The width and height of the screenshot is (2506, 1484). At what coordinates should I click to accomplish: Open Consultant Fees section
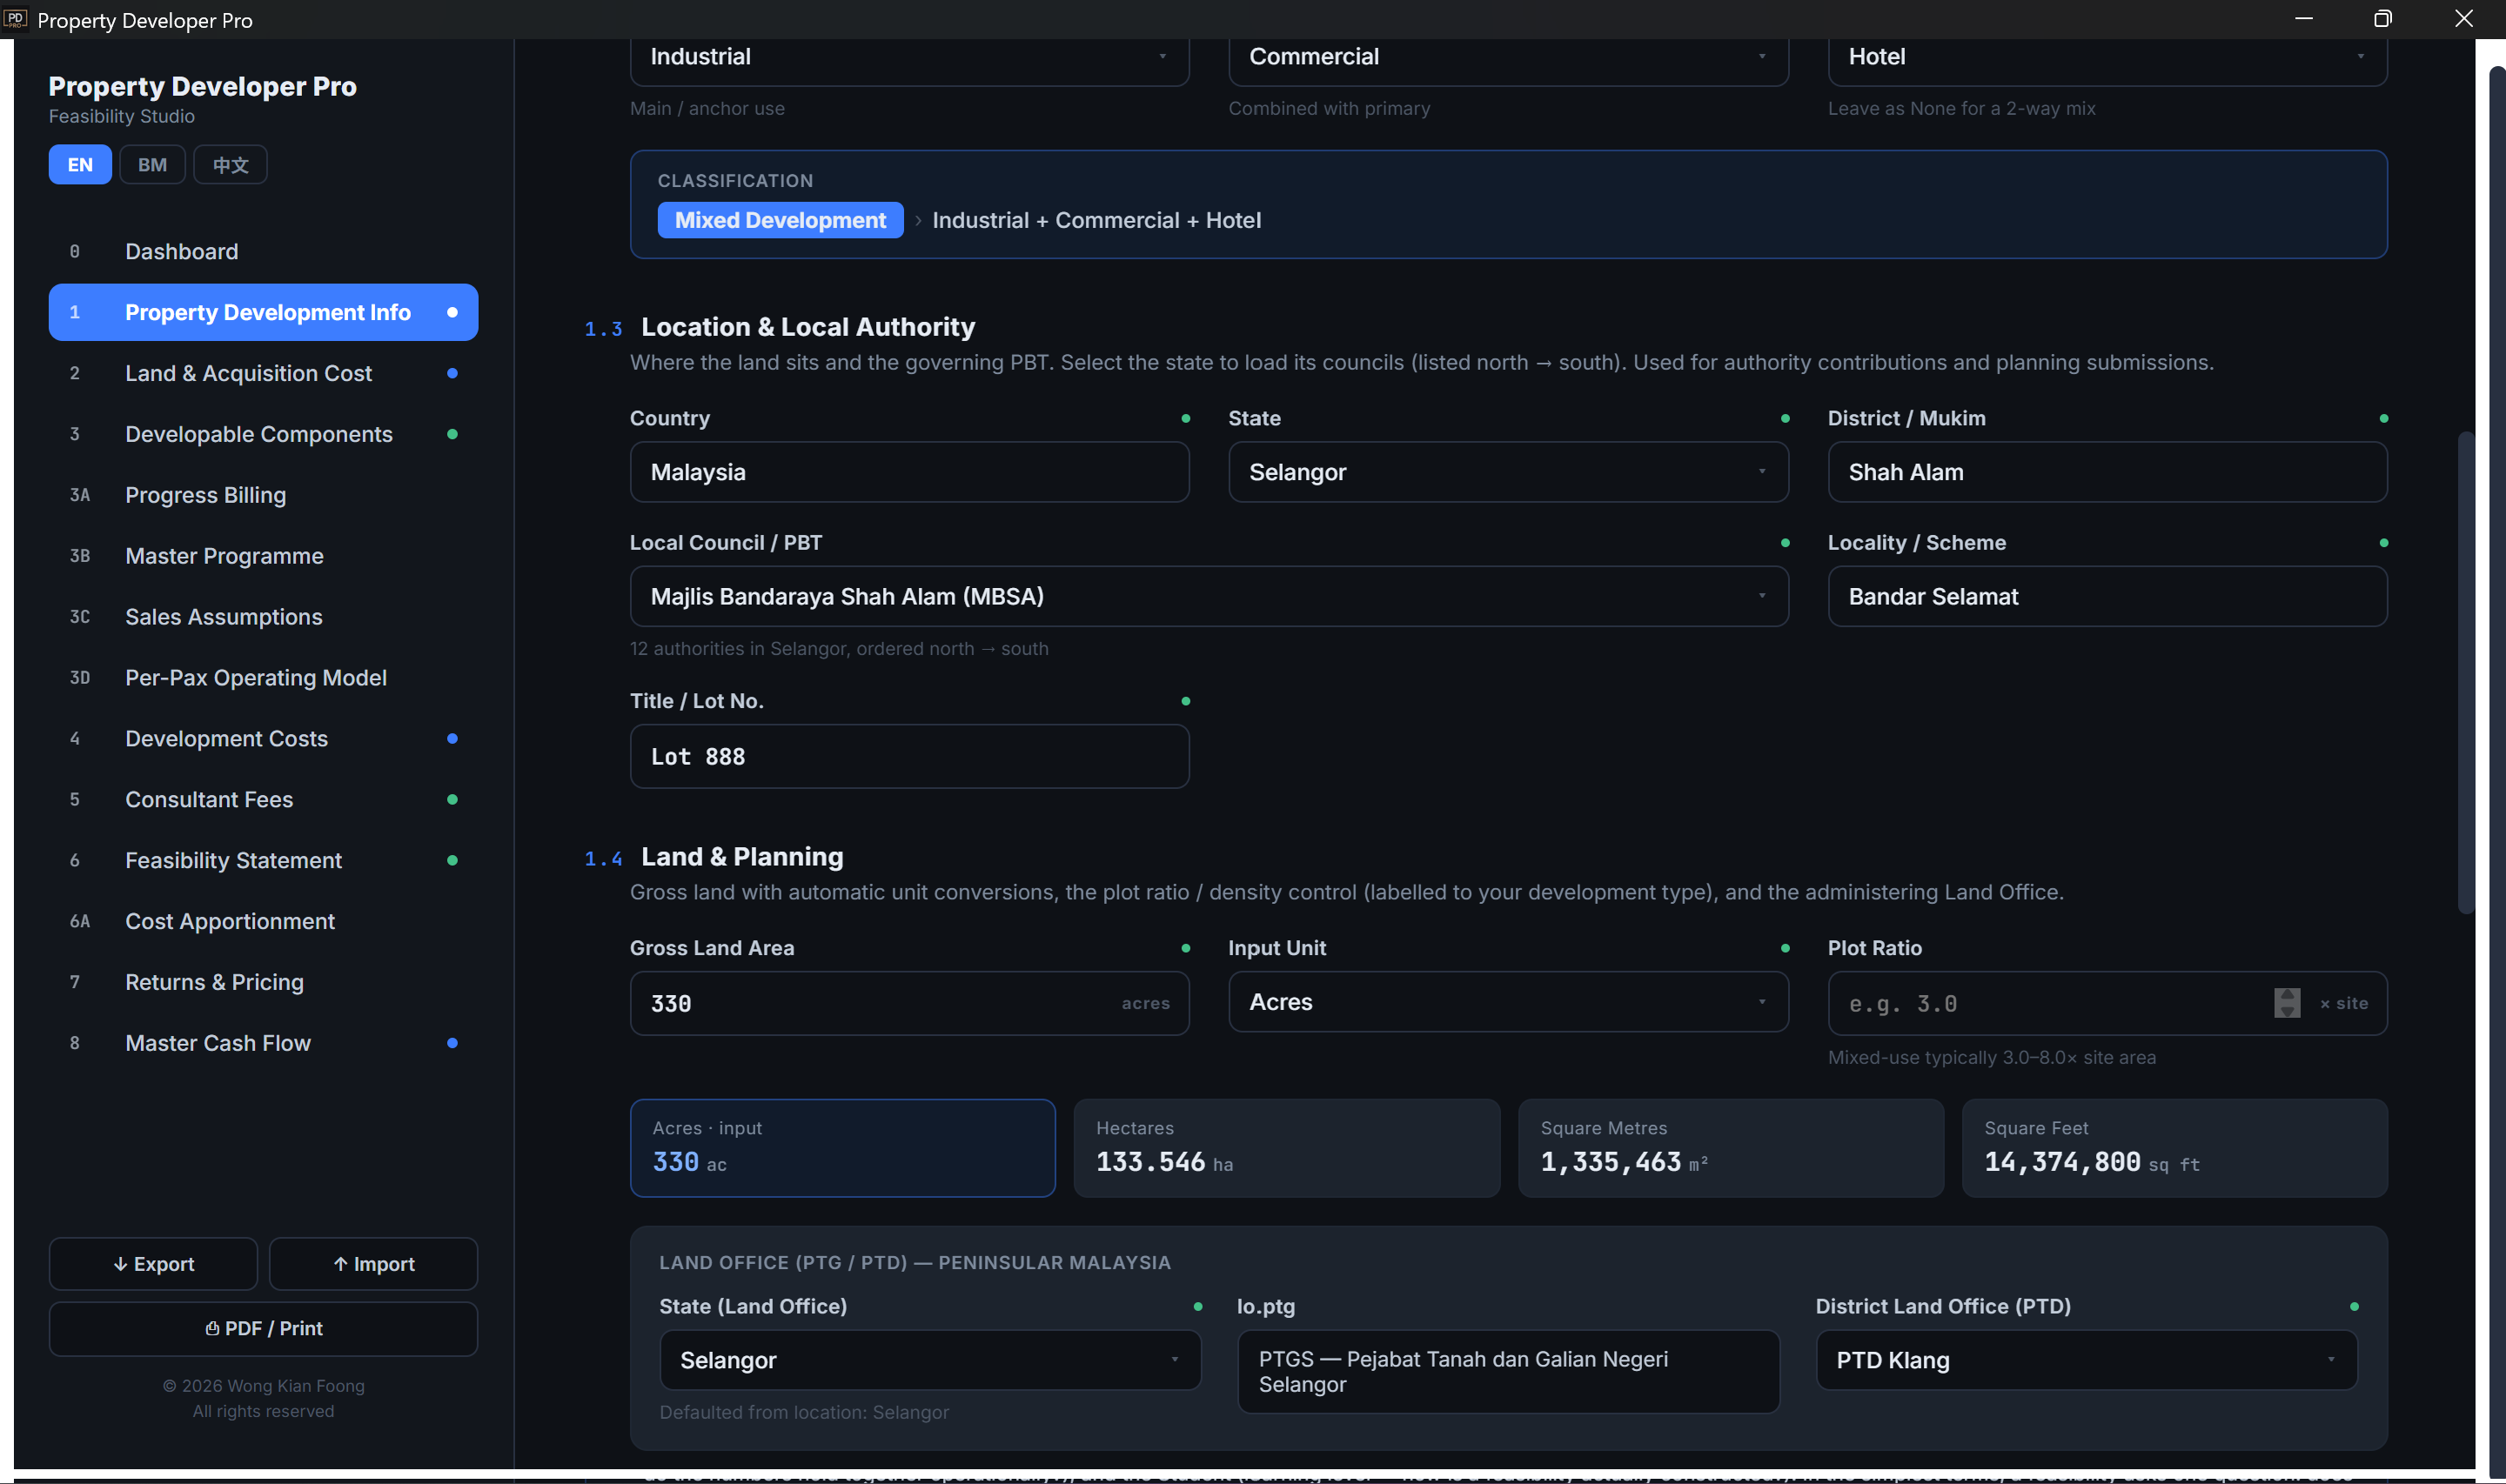coord(263,800)
